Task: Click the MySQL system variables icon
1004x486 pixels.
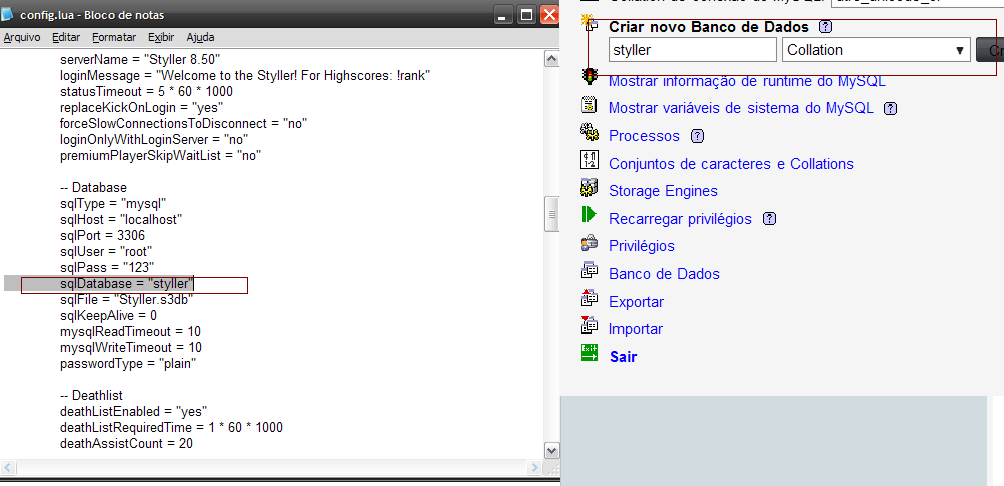Action: pyautogui.click(x=588, y=104)
